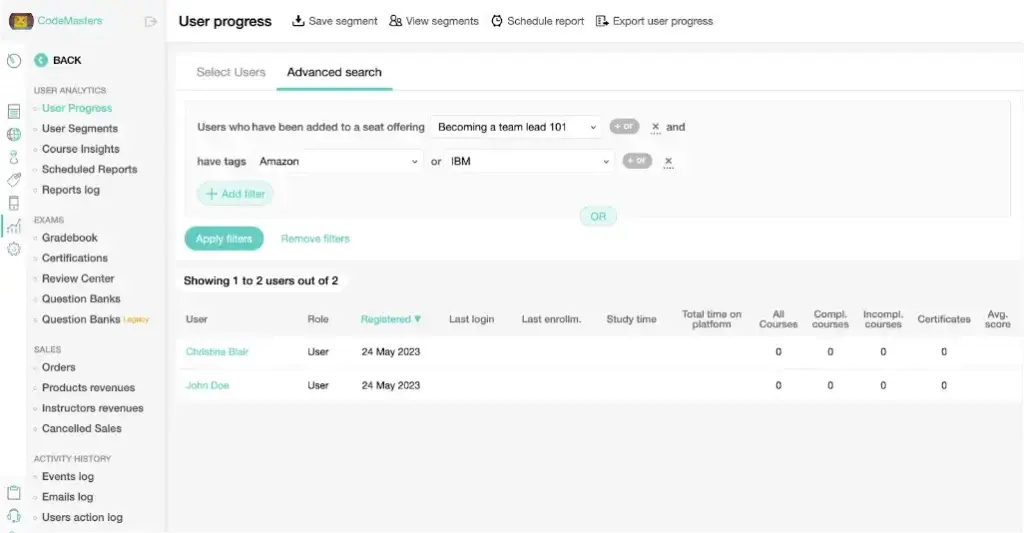This screenshot has width=1024, height=533.
Task: Open Products revenues in the sidebar
Action: pyautogui.click(x=88, y=387)
